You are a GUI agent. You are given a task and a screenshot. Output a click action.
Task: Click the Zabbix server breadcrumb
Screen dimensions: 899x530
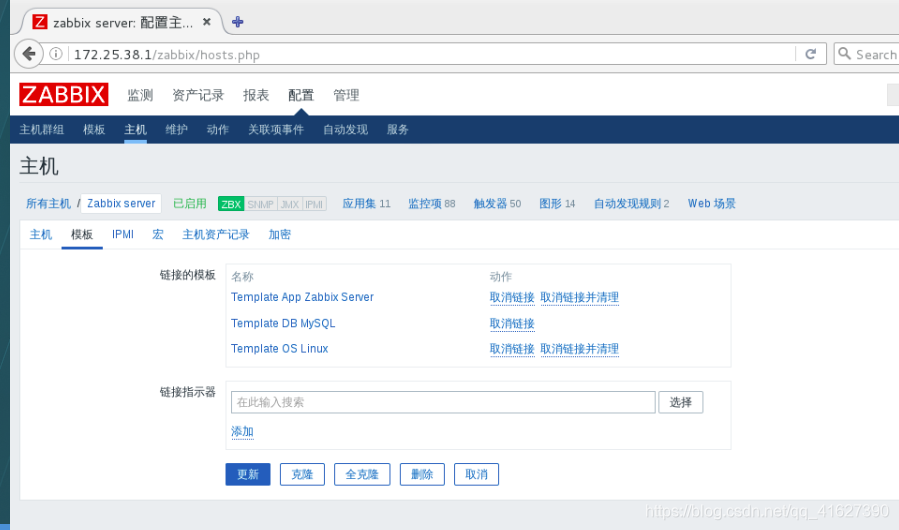pos(121,204)
